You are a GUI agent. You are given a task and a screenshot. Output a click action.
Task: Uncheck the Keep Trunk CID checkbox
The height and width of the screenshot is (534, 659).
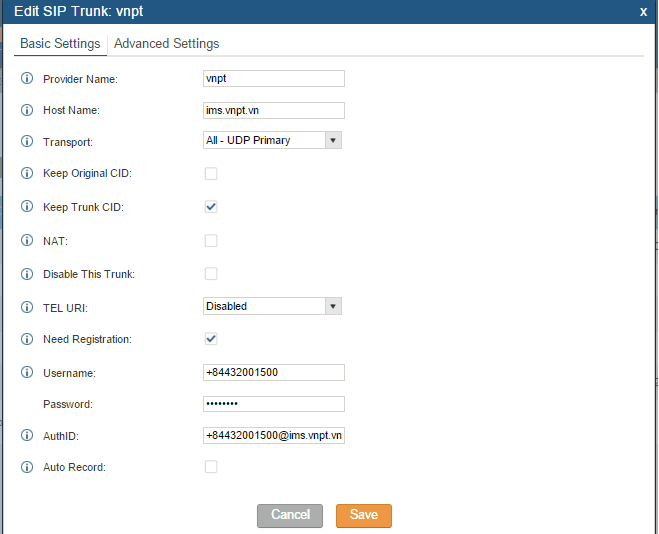[211, 207]
